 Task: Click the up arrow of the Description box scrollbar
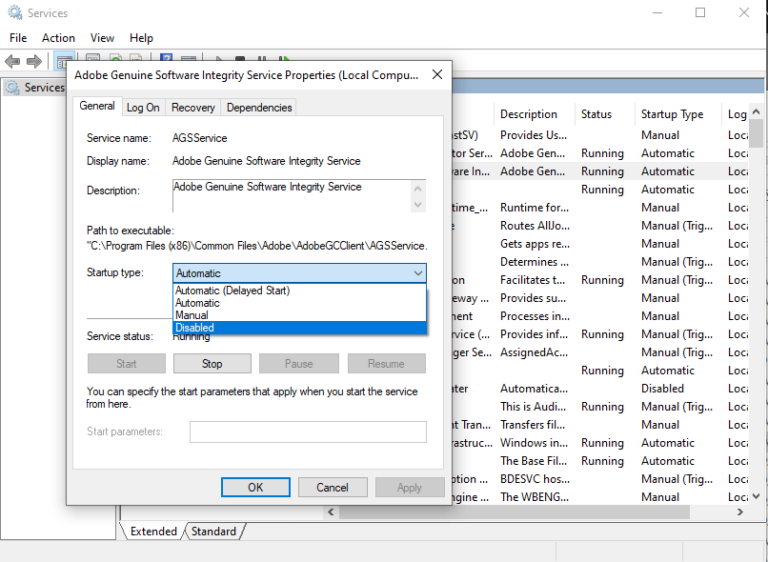tap(418, 188)
